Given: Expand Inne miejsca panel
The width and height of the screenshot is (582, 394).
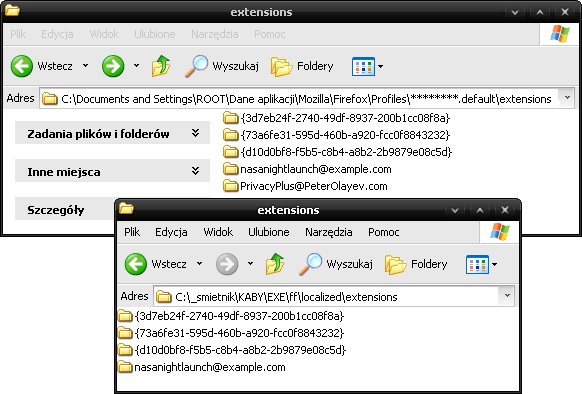Looking at the screenshot, I should point(112,171).
